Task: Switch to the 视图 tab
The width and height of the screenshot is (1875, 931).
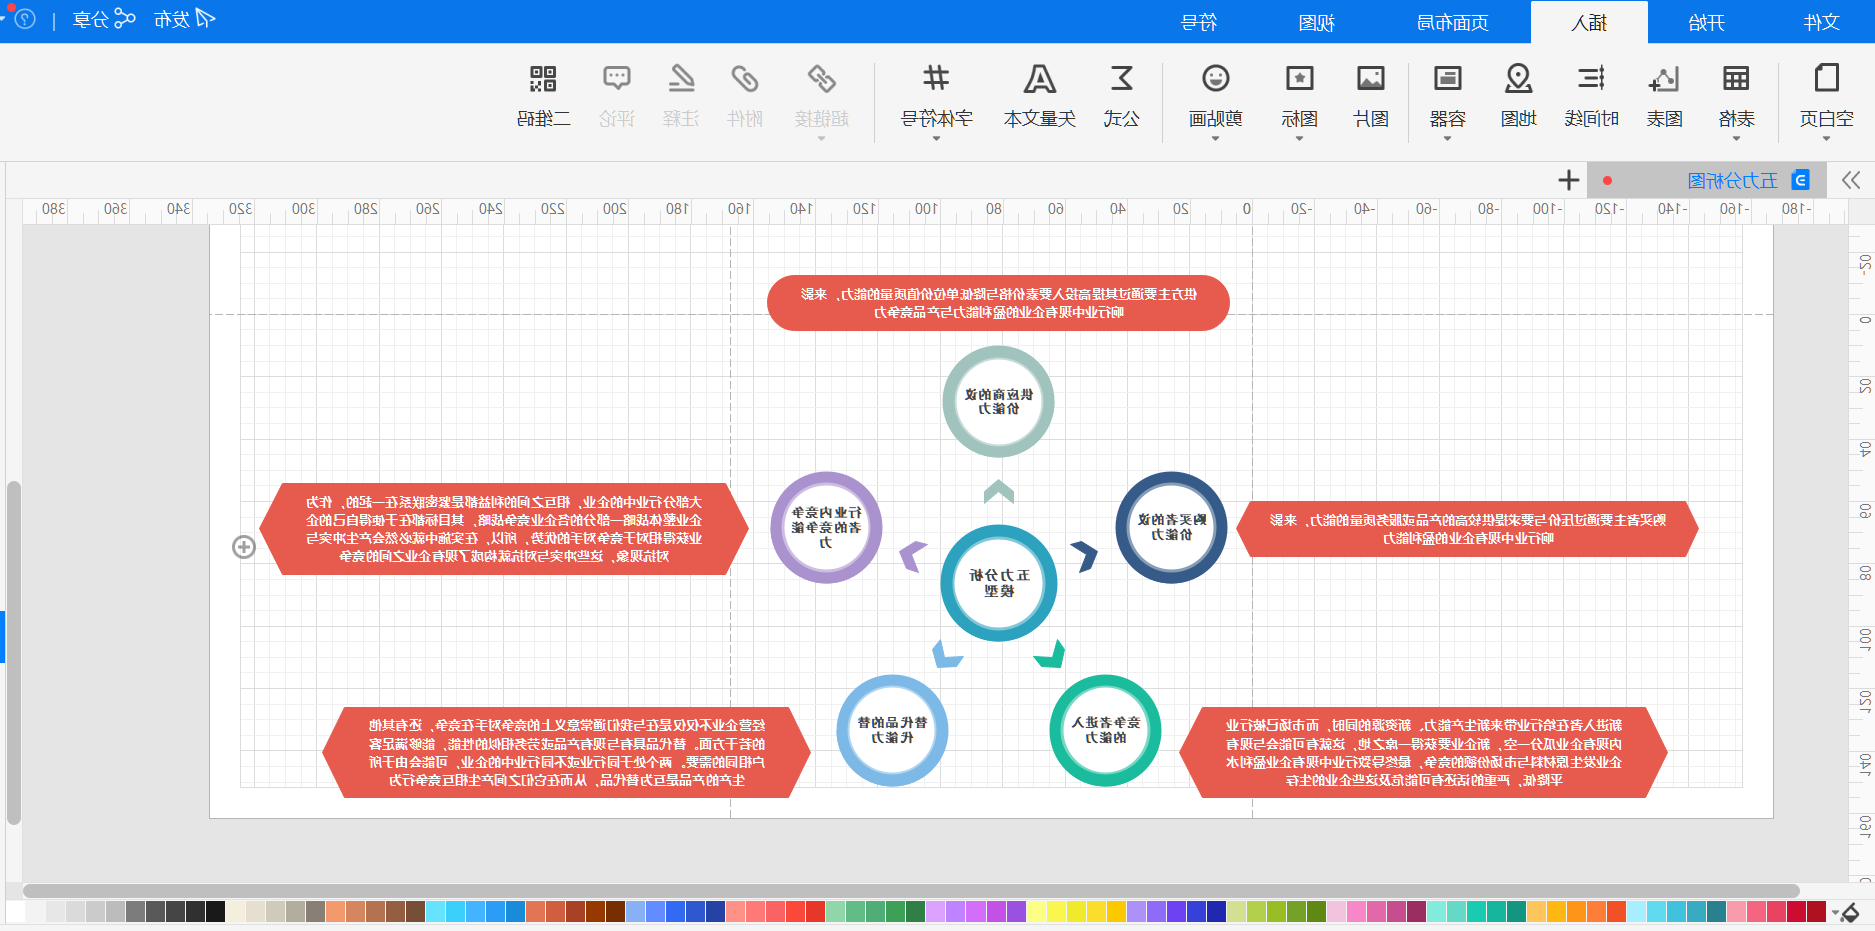Action: pos(1316,22)
